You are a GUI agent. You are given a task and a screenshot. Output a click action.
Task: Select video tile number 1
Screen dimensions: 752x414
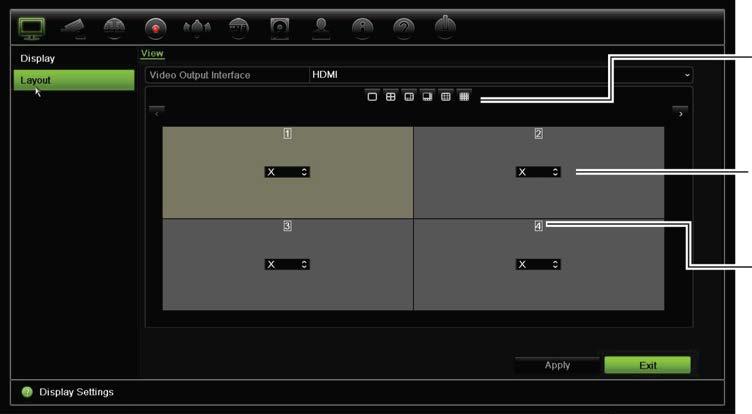(288, 173)
